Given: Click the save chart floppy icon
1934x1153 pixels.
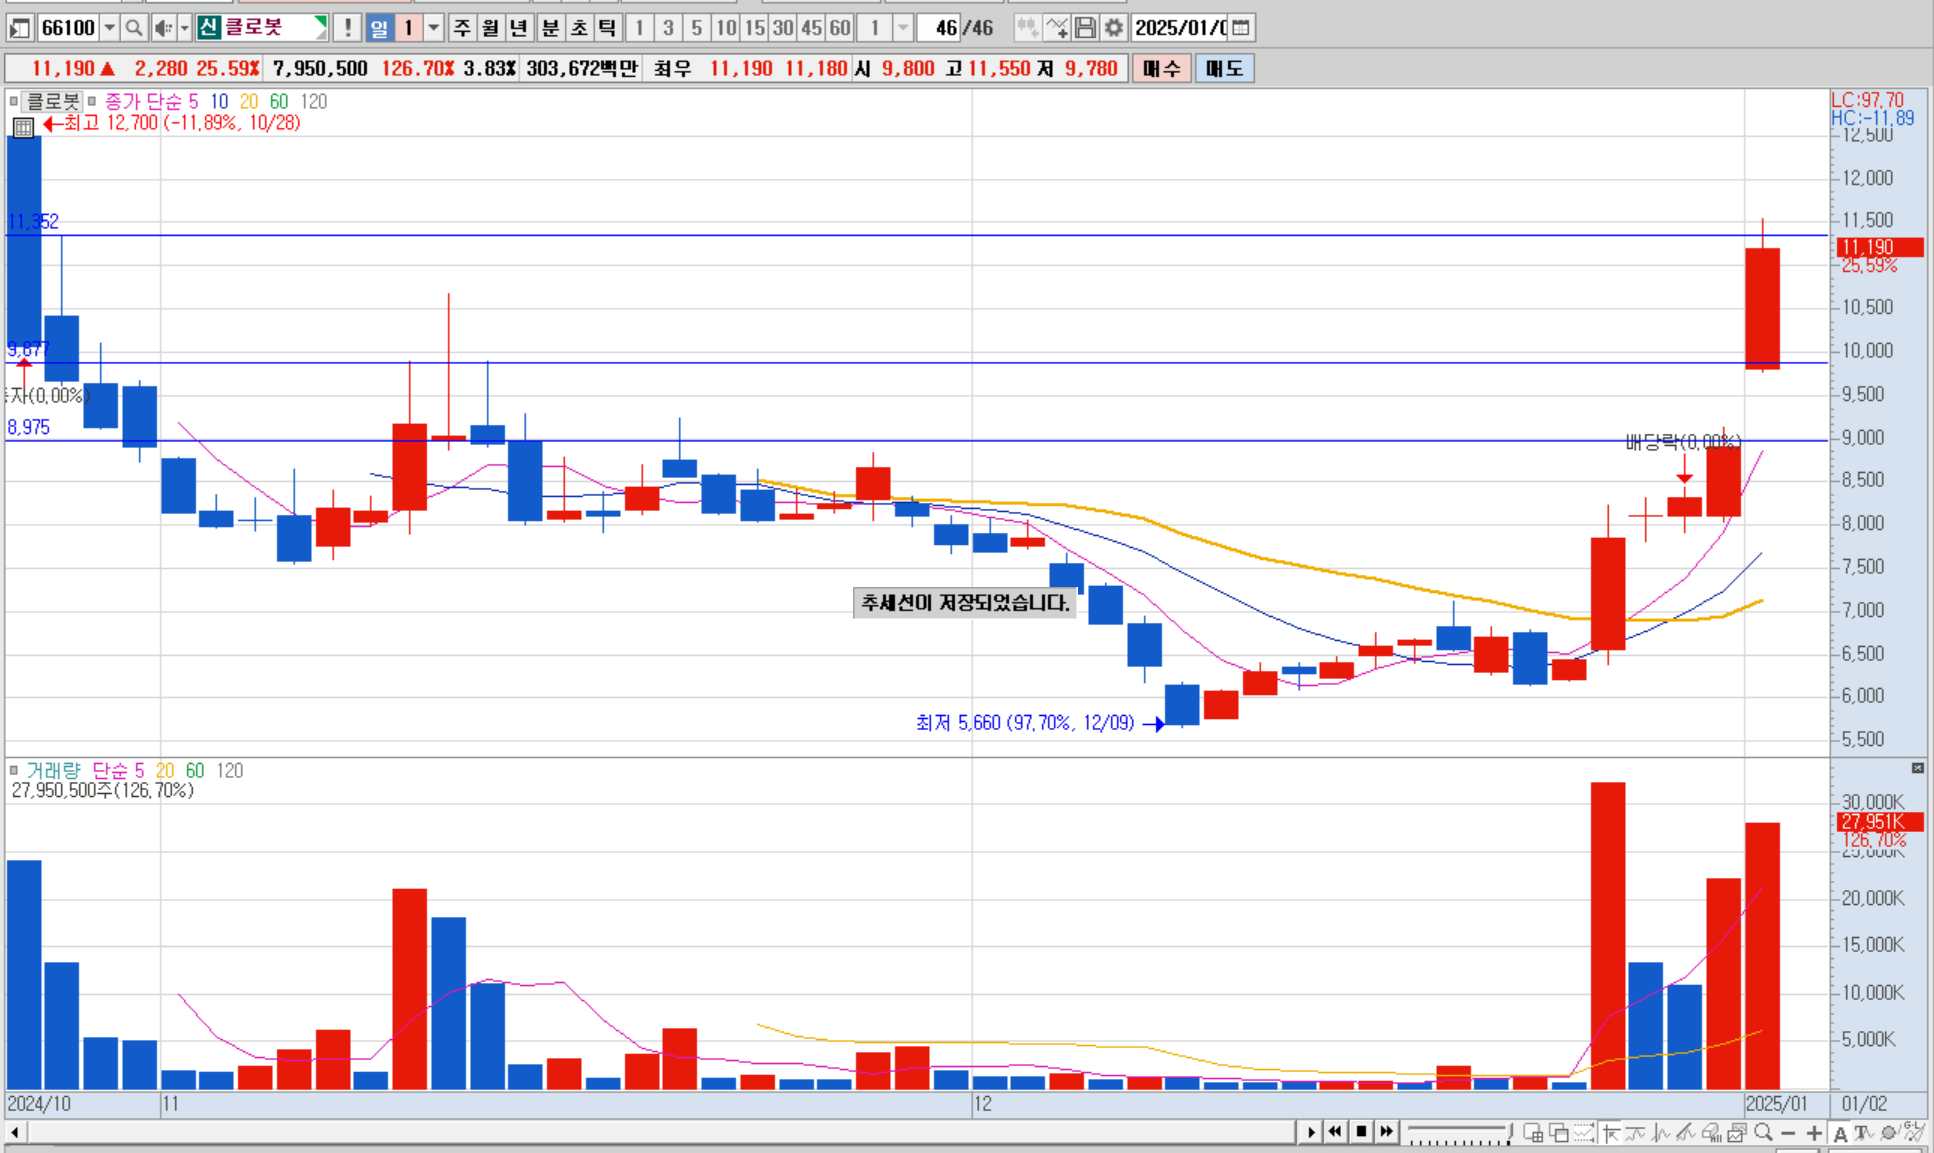Looking at the screenshot, I should 1085,28.
